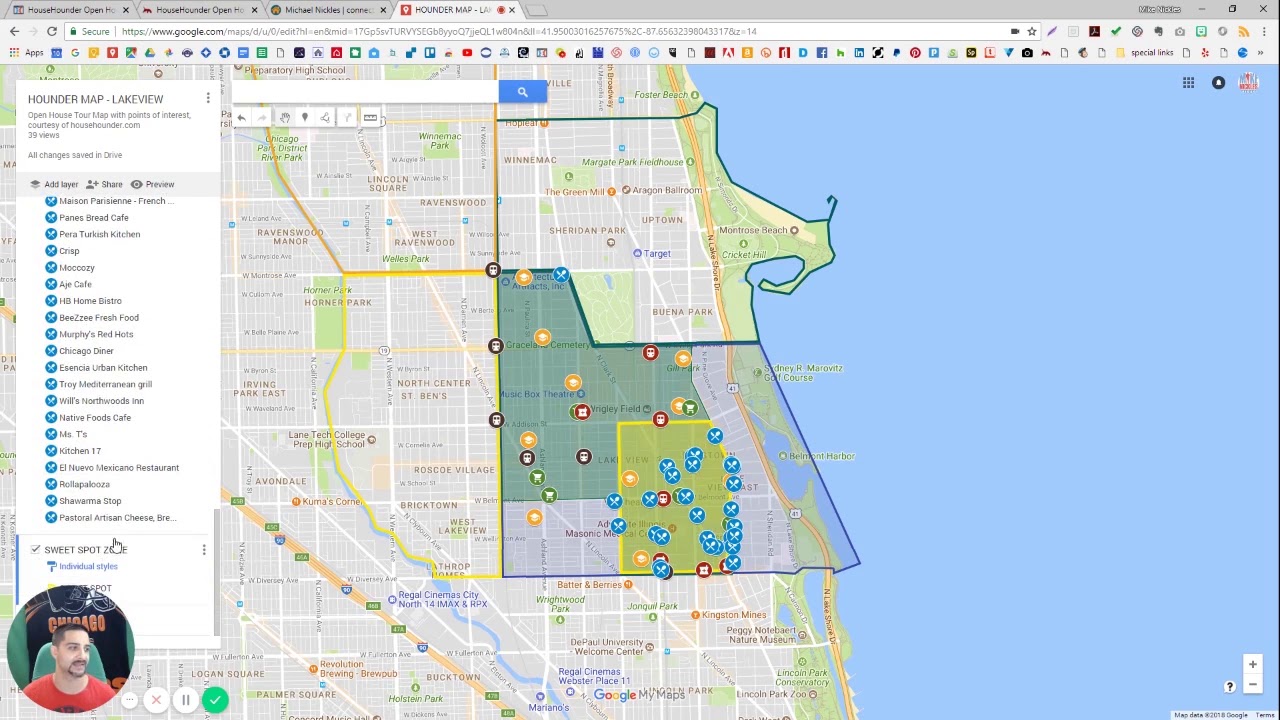Screen dimensions: 1280x720
Task: Select Rollapalooza in list
Action: (x=84, y=484)
